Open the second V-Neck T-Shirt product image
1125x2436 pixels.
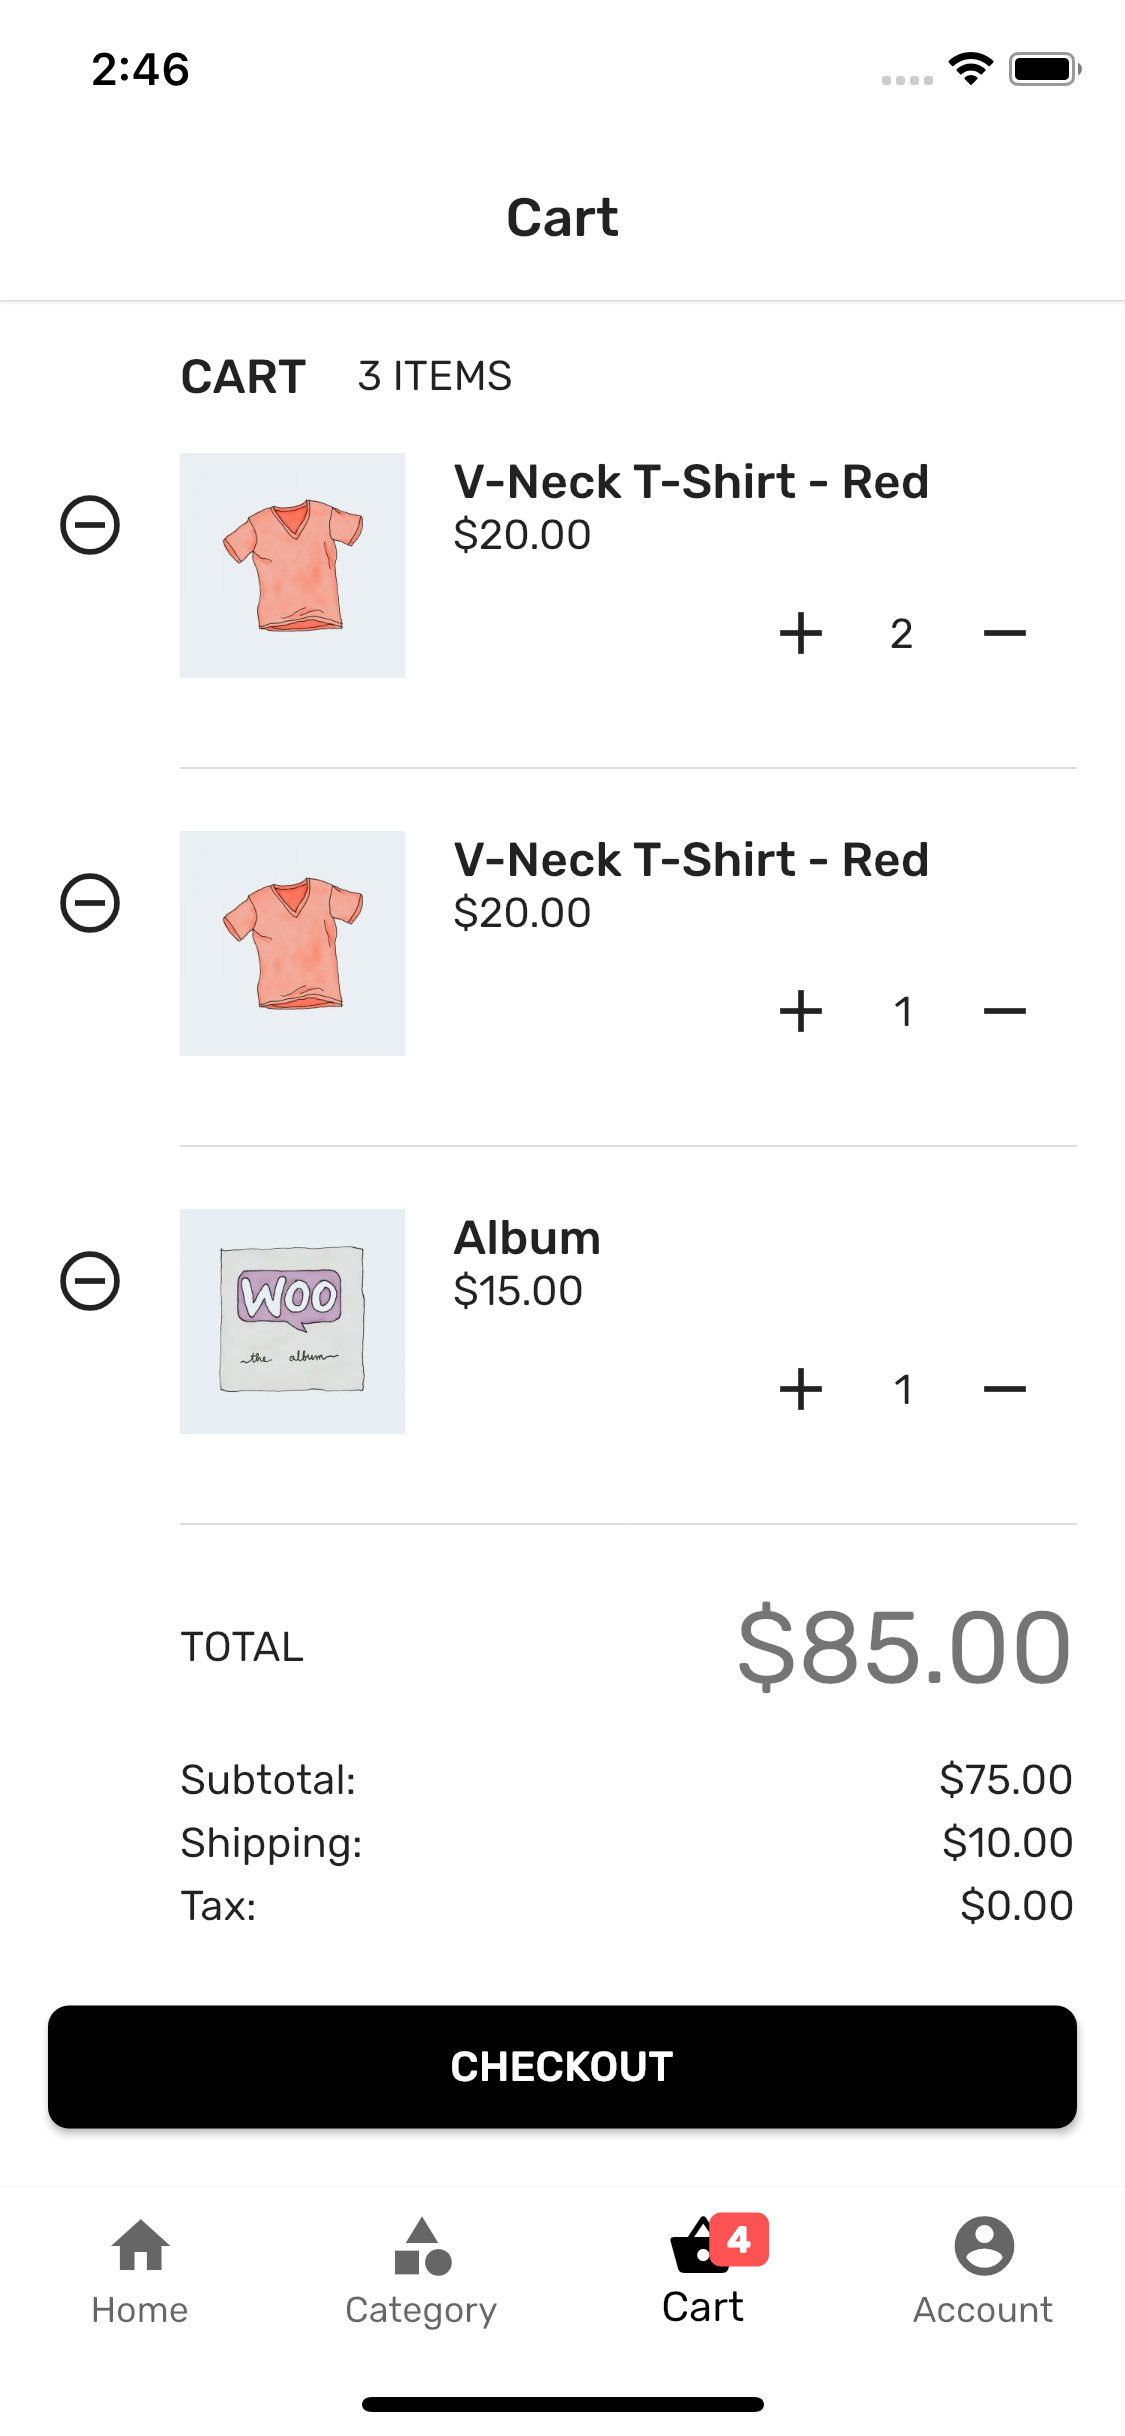click(292, 943)
